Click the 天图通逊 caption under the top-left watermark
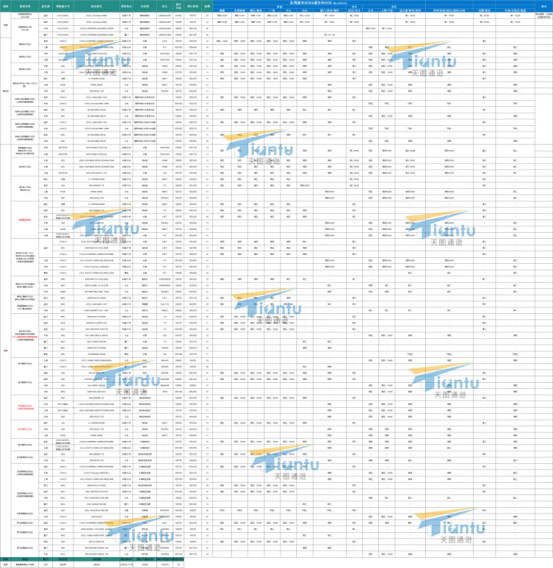 [100, 72]
